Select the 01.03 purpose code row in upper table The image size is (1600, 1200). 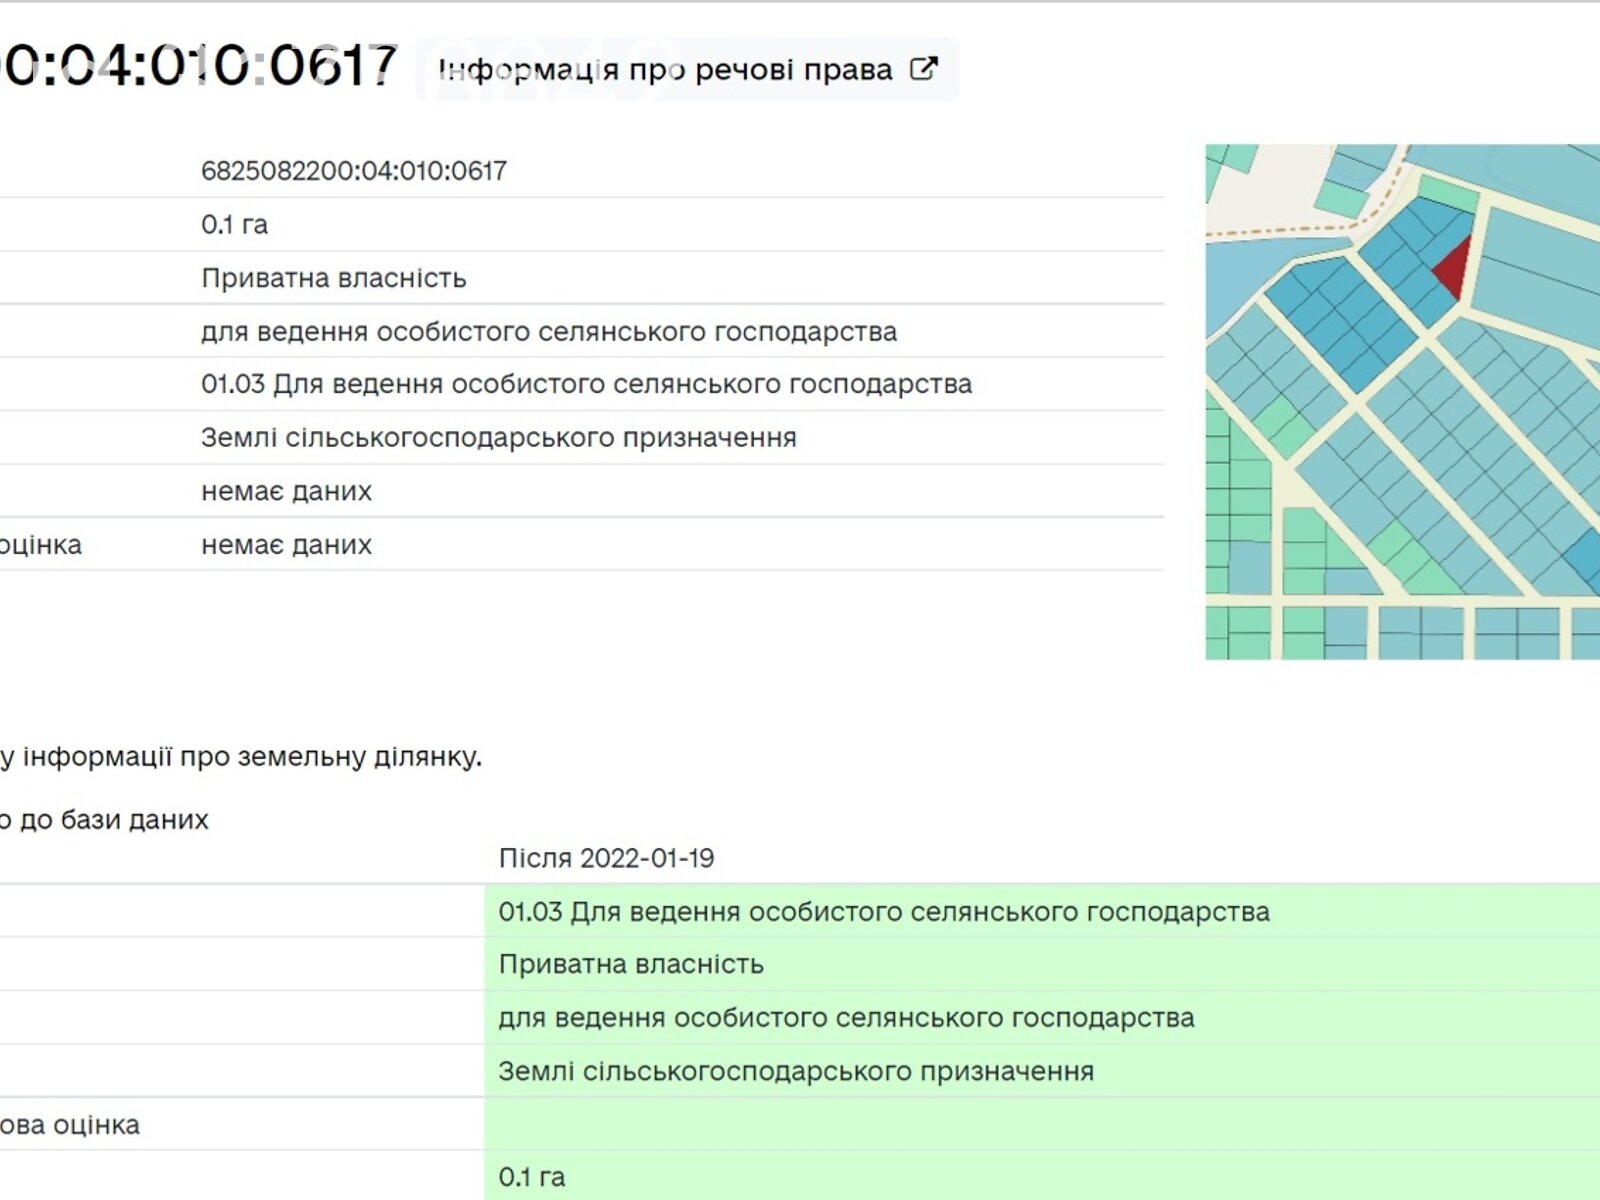pos(586,384)
